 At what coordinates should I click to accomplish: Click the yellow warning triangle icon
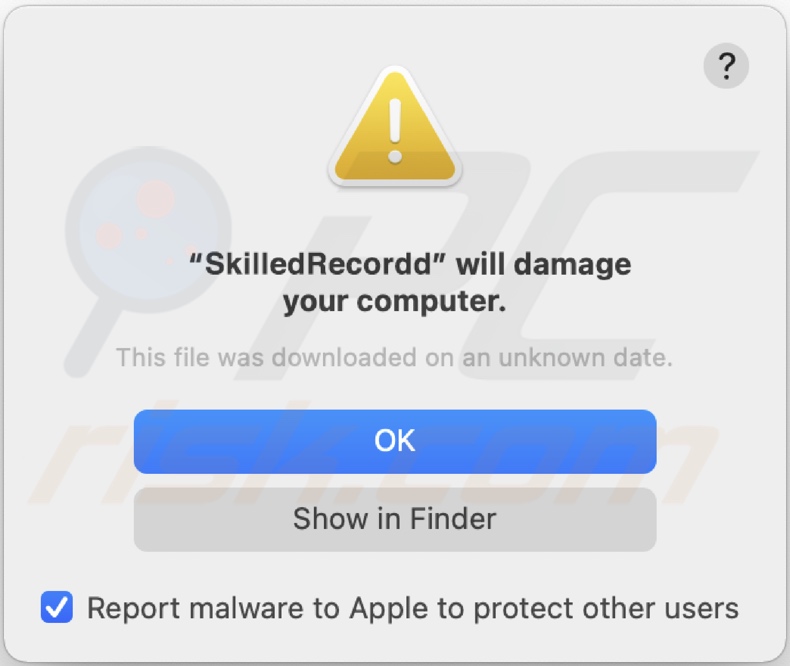(395, 131)
